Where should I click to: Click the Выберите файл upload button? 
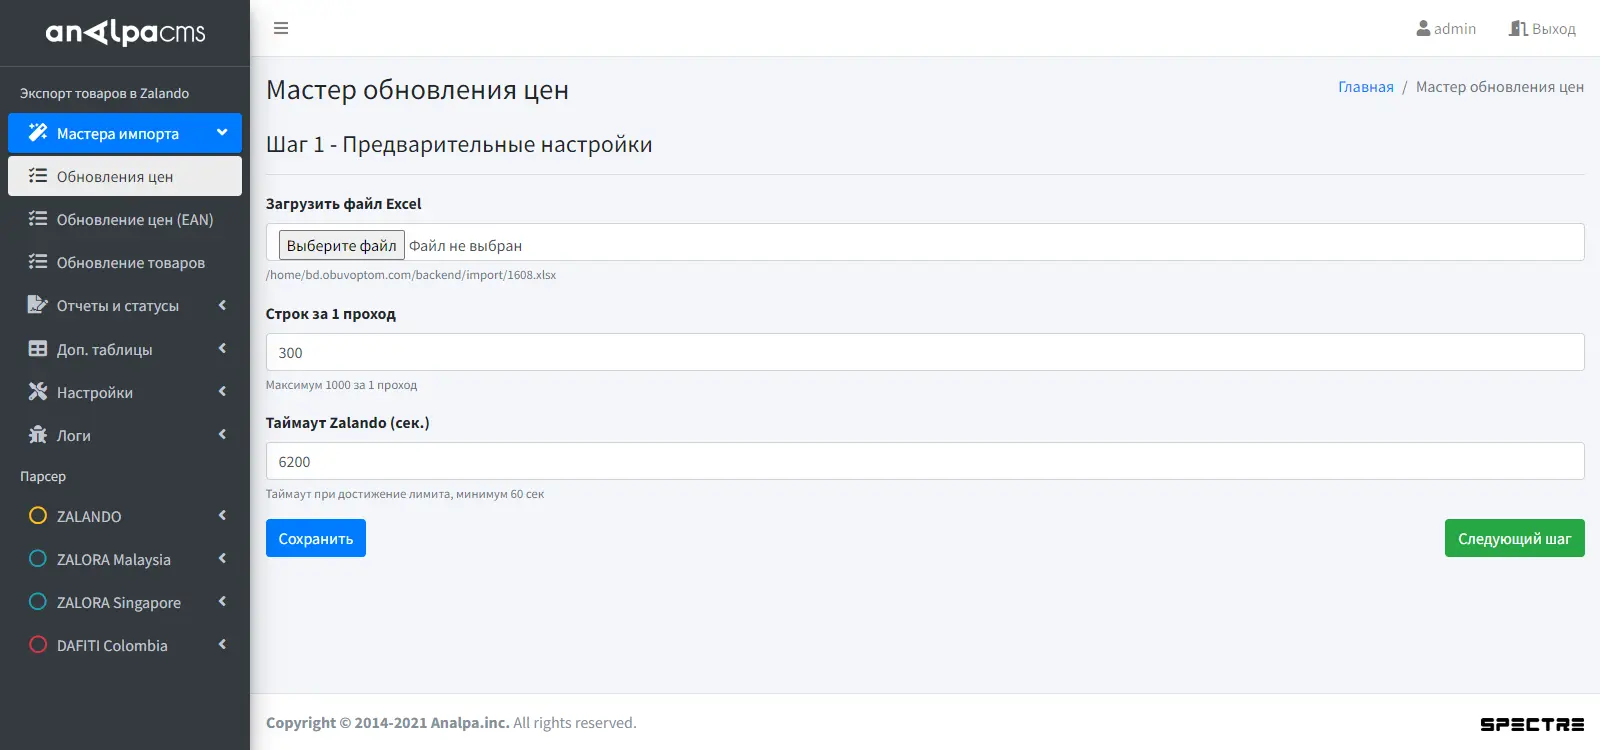click(342, 245)
